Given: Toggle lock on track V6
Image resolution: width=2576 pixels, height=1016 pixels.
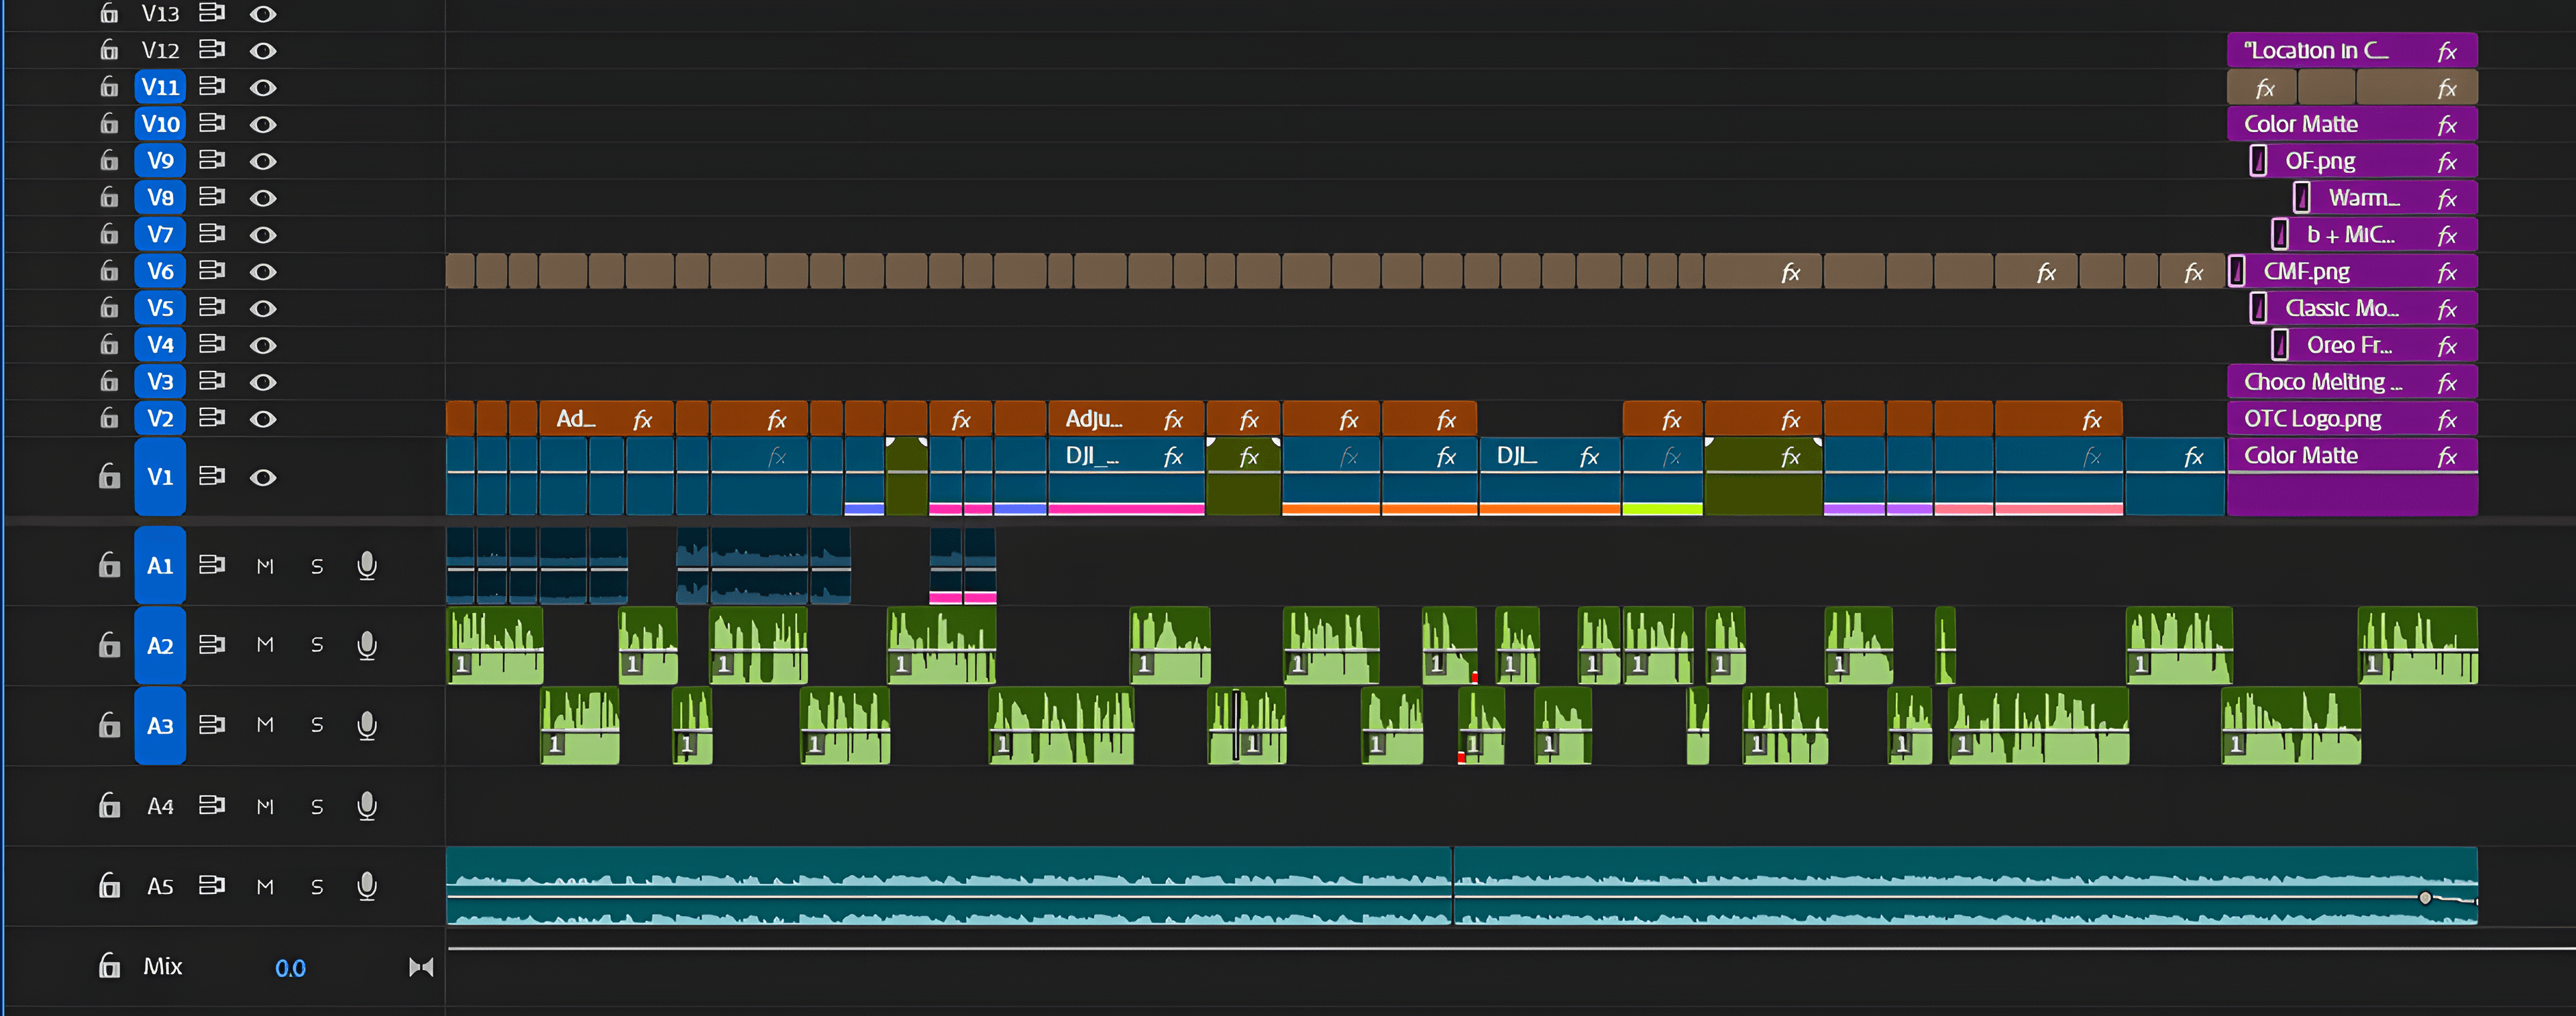Looking at the screenshot, I should pos(109,271).
